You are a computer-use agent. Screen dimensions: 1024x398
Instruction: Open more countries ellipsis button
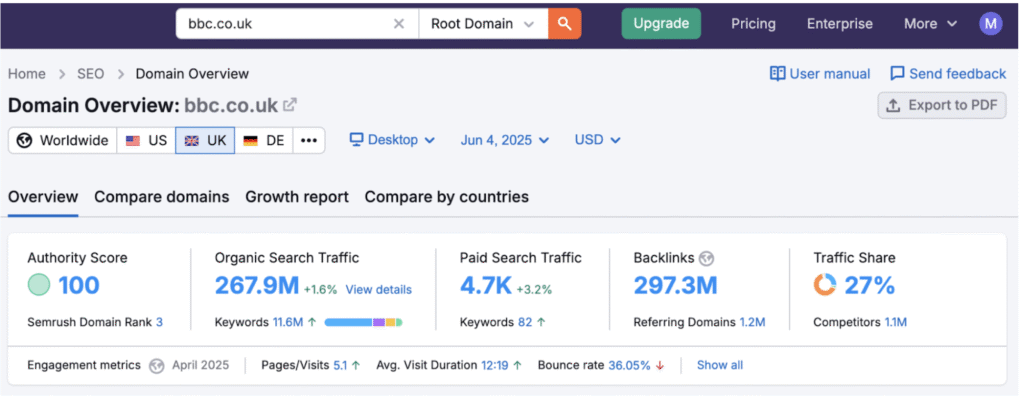coord(309,141)
